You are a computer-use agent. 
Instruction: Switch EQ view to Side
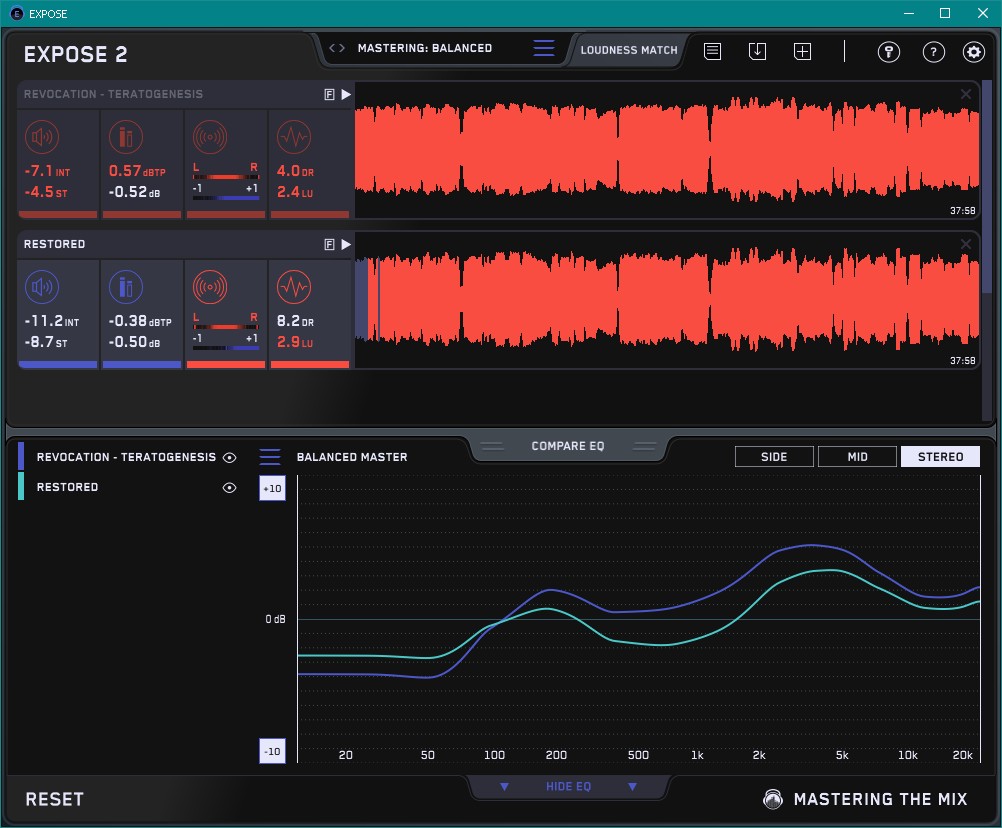[774, 457]
